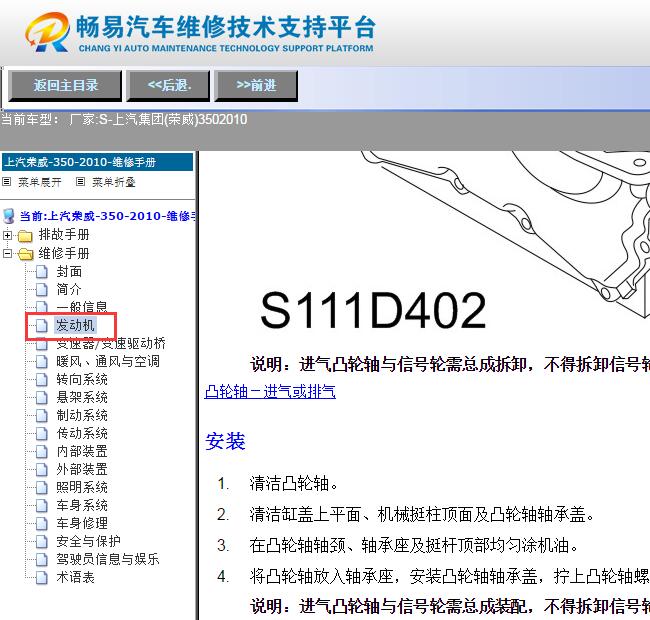Open the 制动系统 section
Viewport: 650px width, 620px height.
click(82, 415)
